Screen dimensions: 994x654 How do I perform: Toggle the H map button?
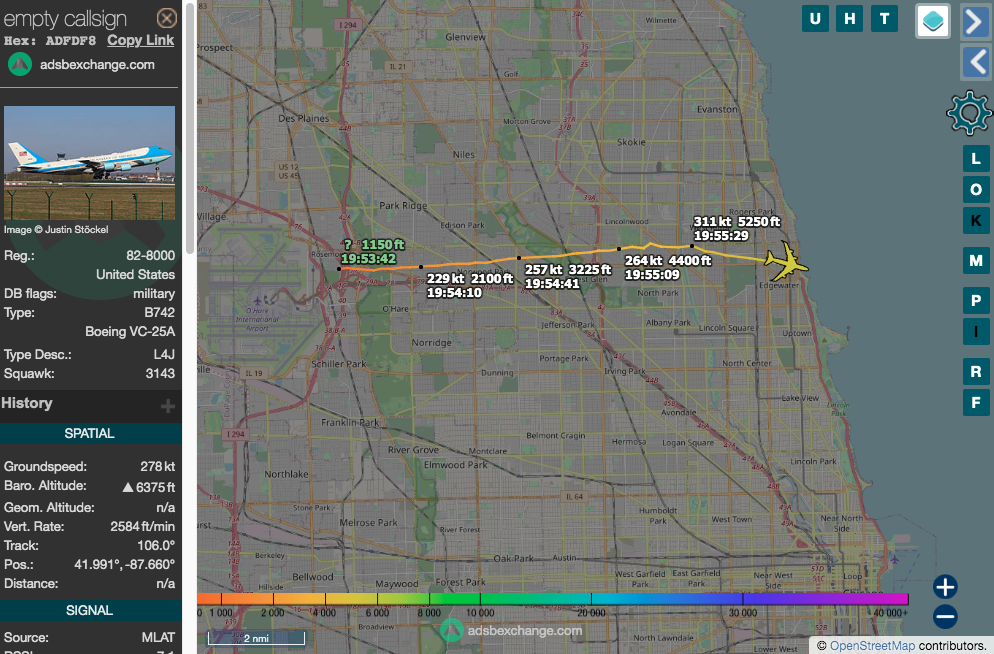click(x=849, y=19)
